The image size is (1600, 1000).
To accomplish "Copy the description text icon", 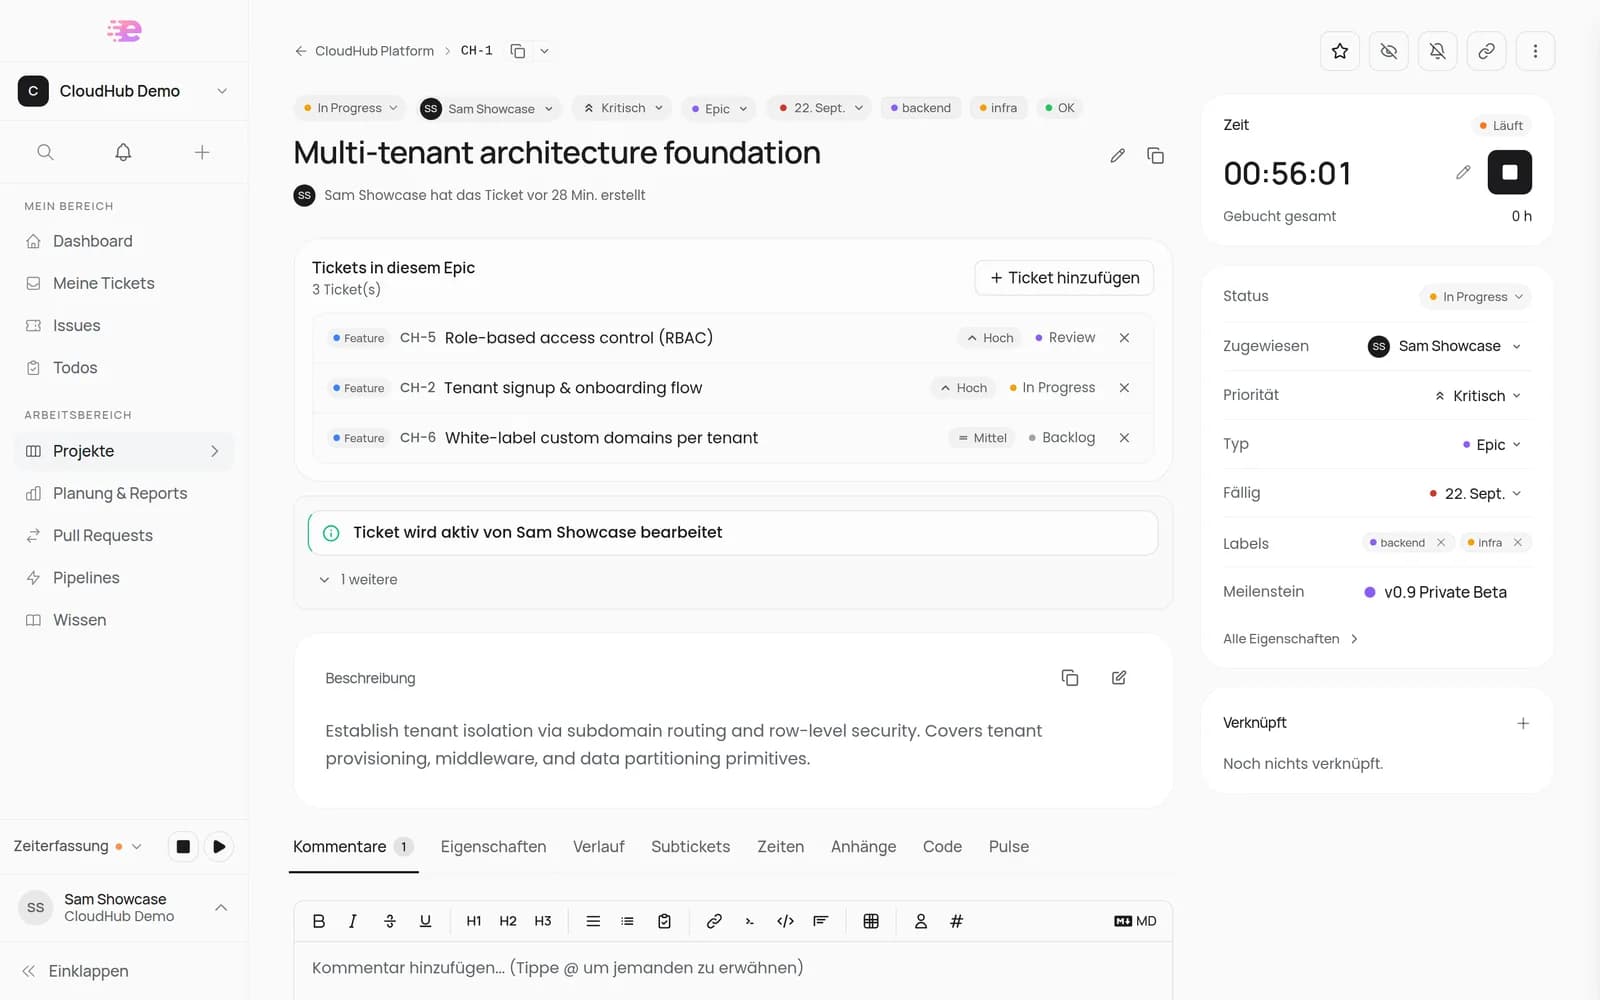I will (1070, 678).
